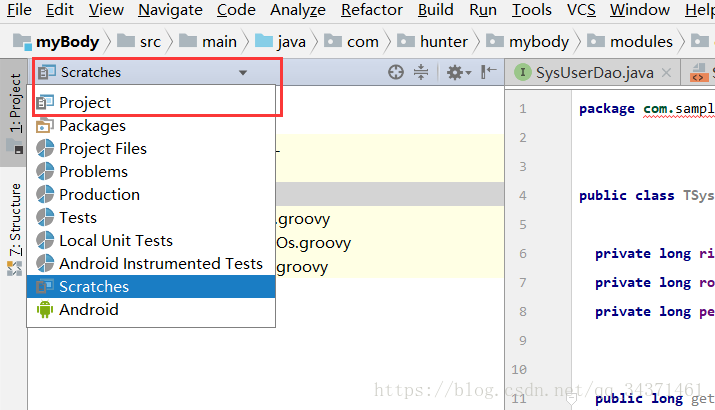This screenshot has height=410, width=715.
Task: Click the Packages view icon
Action: (44, 126)
